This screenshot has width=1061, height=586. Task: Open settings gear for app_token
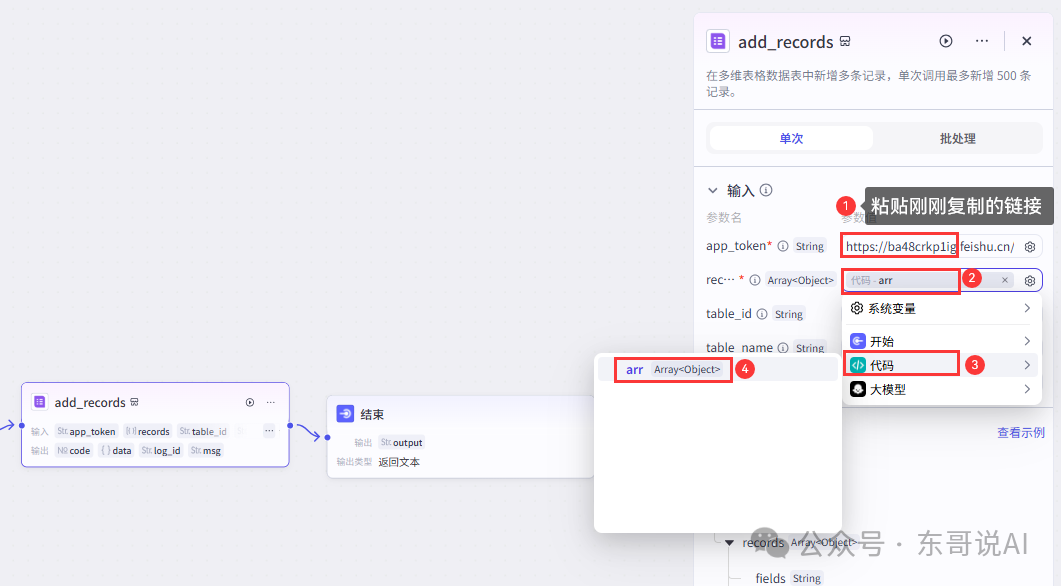(x=1030, y=247)
